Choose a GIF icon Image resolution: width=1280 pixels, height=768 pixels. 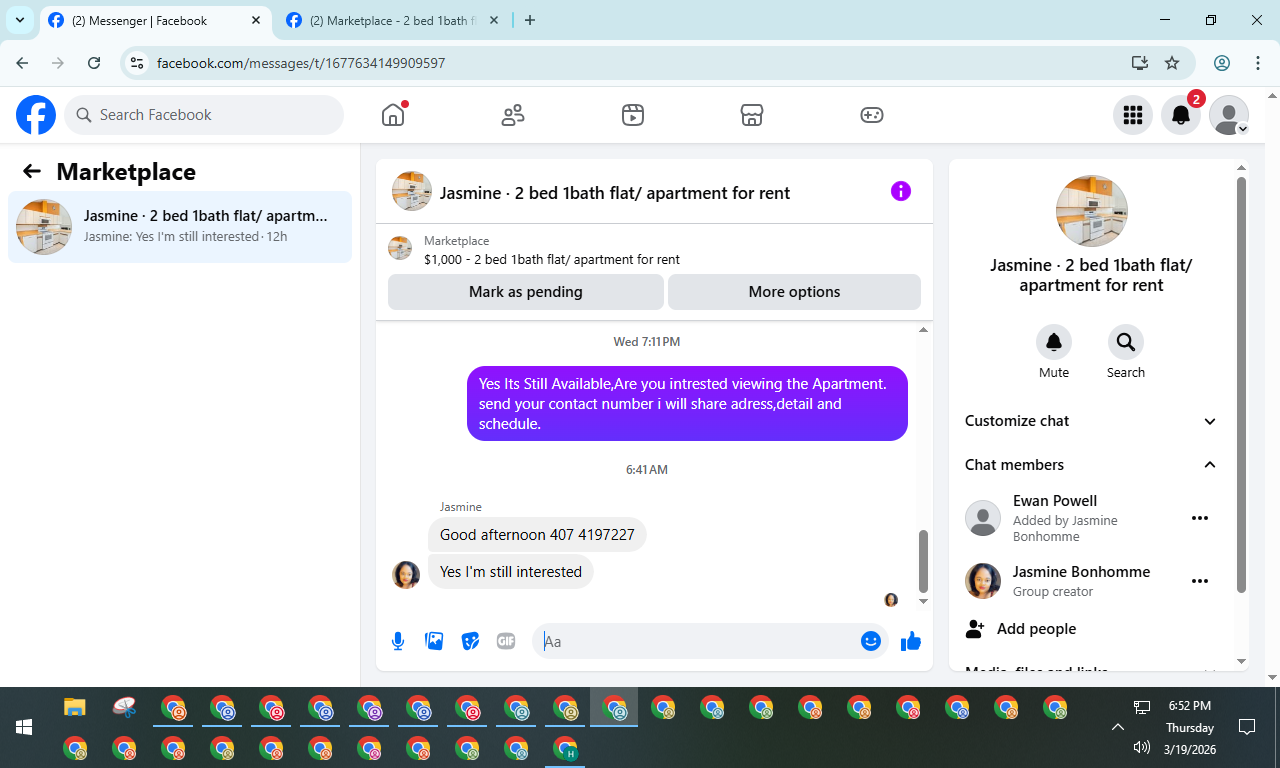[506, 641]
